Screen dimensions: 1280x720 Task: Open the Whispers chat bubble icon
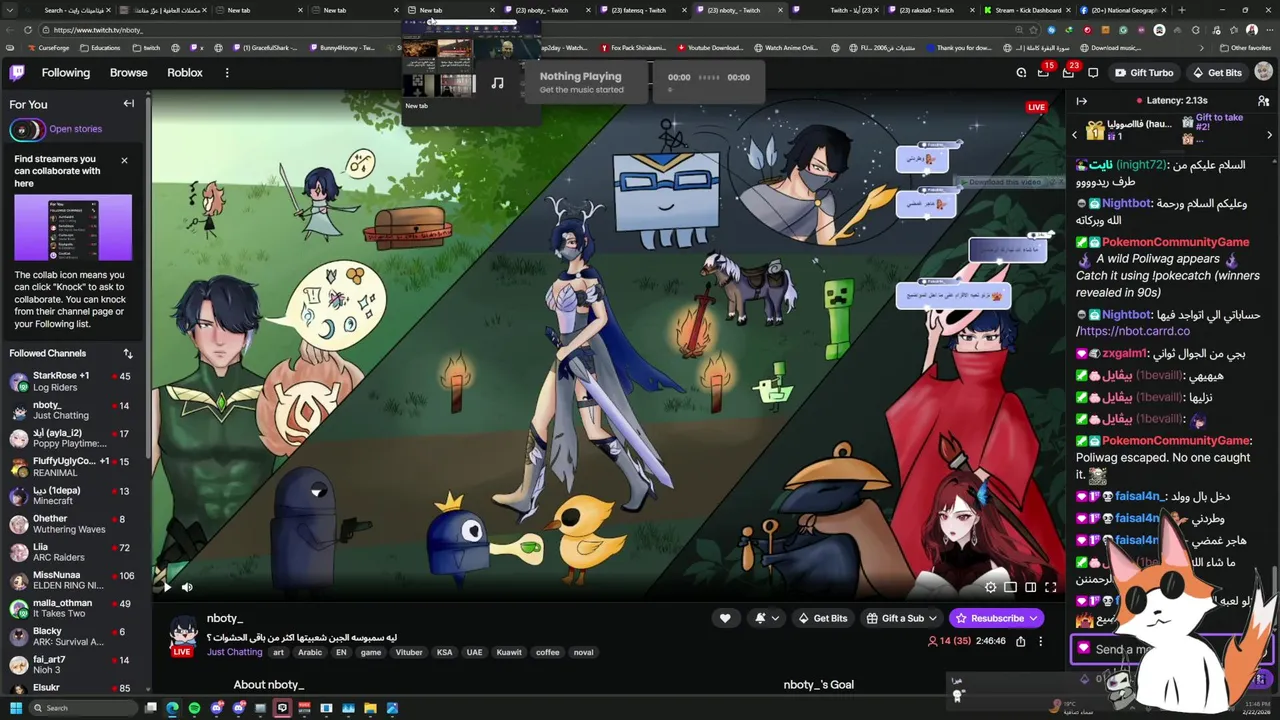click(x=1093, y=72)
